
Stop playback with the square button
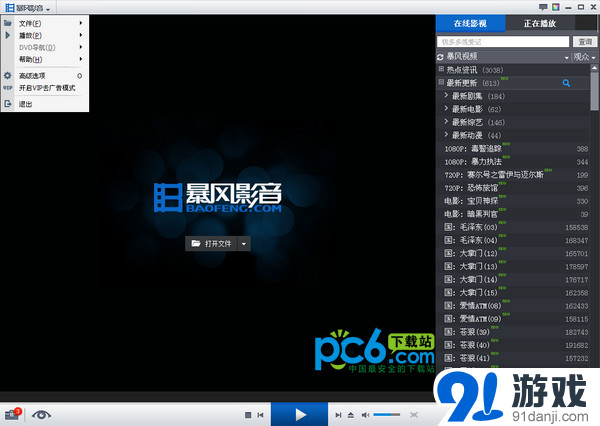pos(248,415)
